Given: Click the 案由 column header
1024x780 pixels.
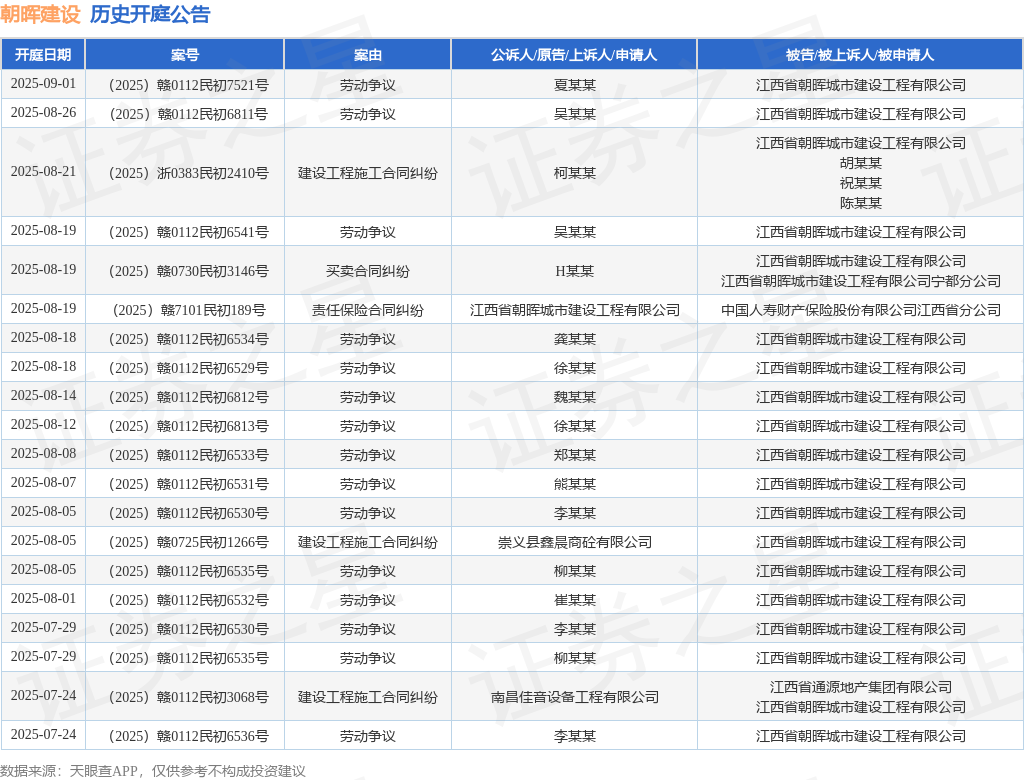Looking at the screenshot, I should click(368, 55).
